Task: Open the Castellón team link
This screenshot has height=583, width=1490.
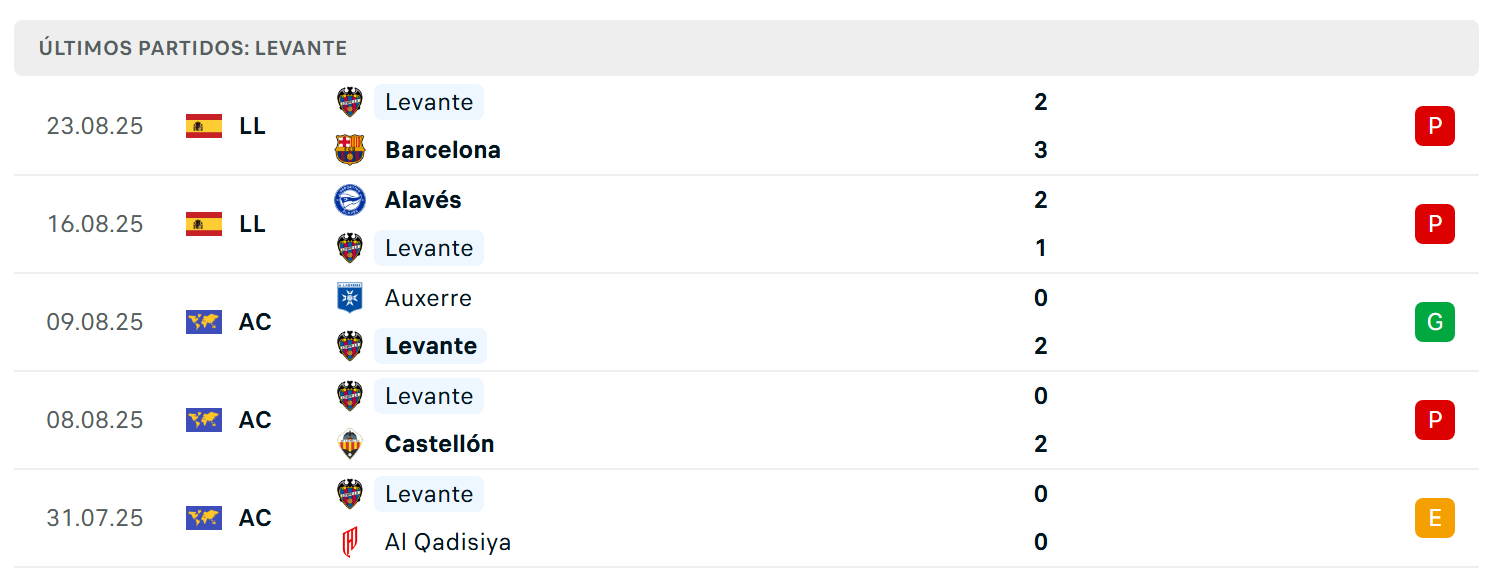Action: pyautogui.click(x=439, y=444)
